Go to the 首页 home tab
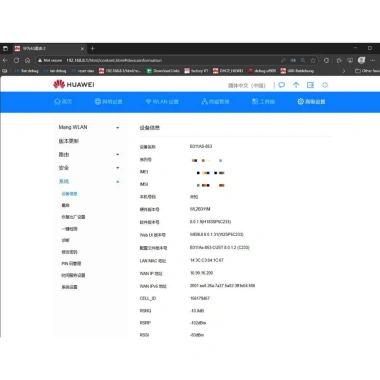Viewport: 380px width, 380px height. (x=63, y=101)
